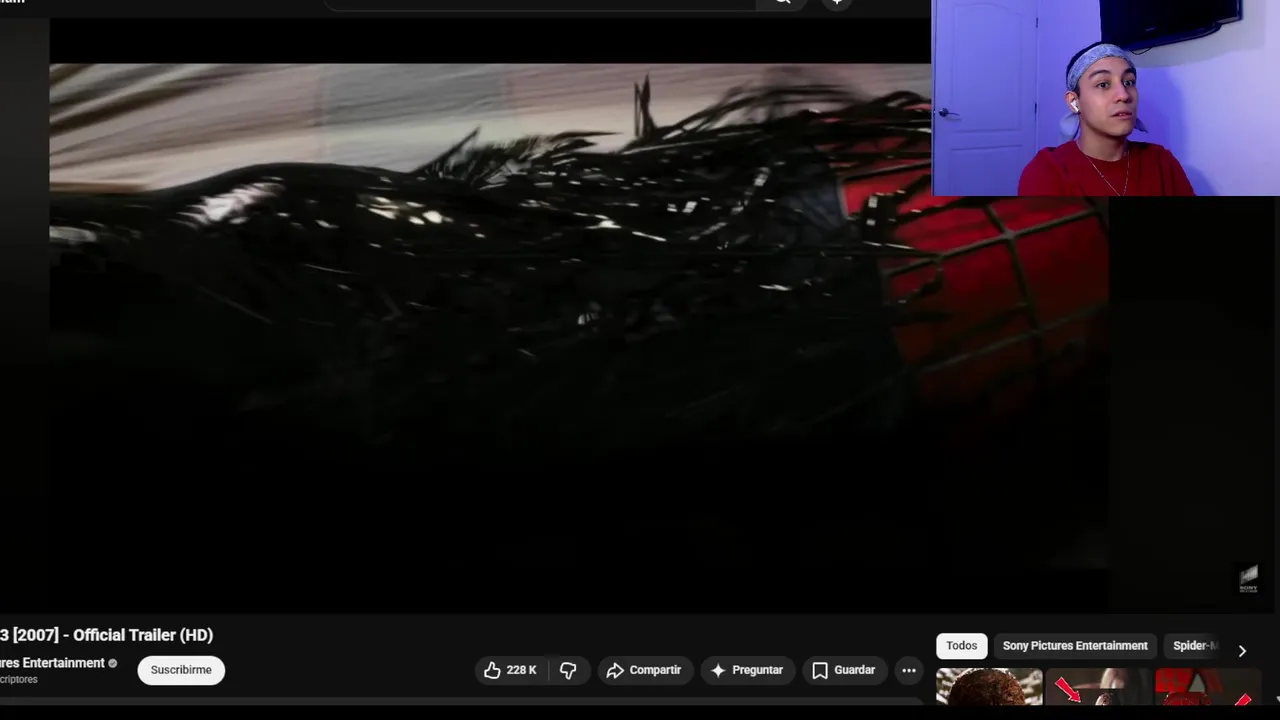Open the Preguntar AI option
1280x720 pixels.
tap(747, 670)
